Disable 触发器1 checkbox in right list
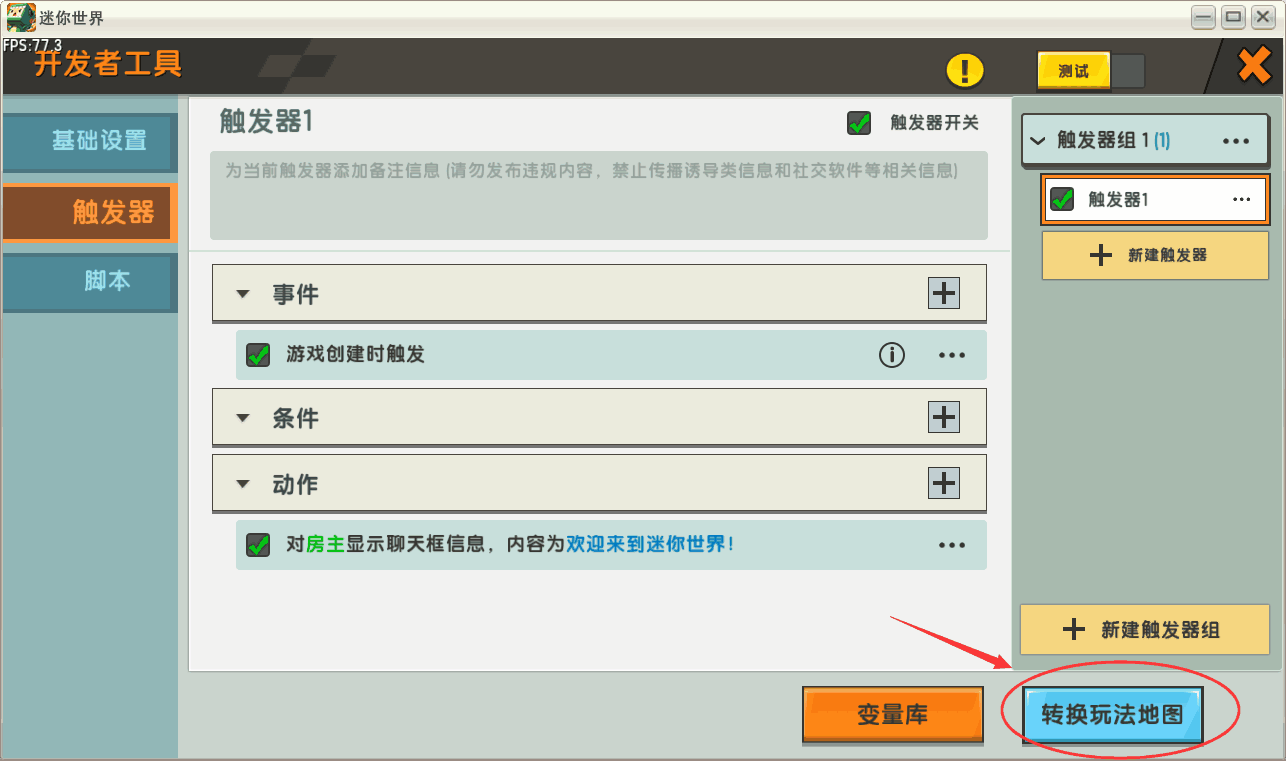The height and width of the screenshot is (761, 1286). 1062,200
